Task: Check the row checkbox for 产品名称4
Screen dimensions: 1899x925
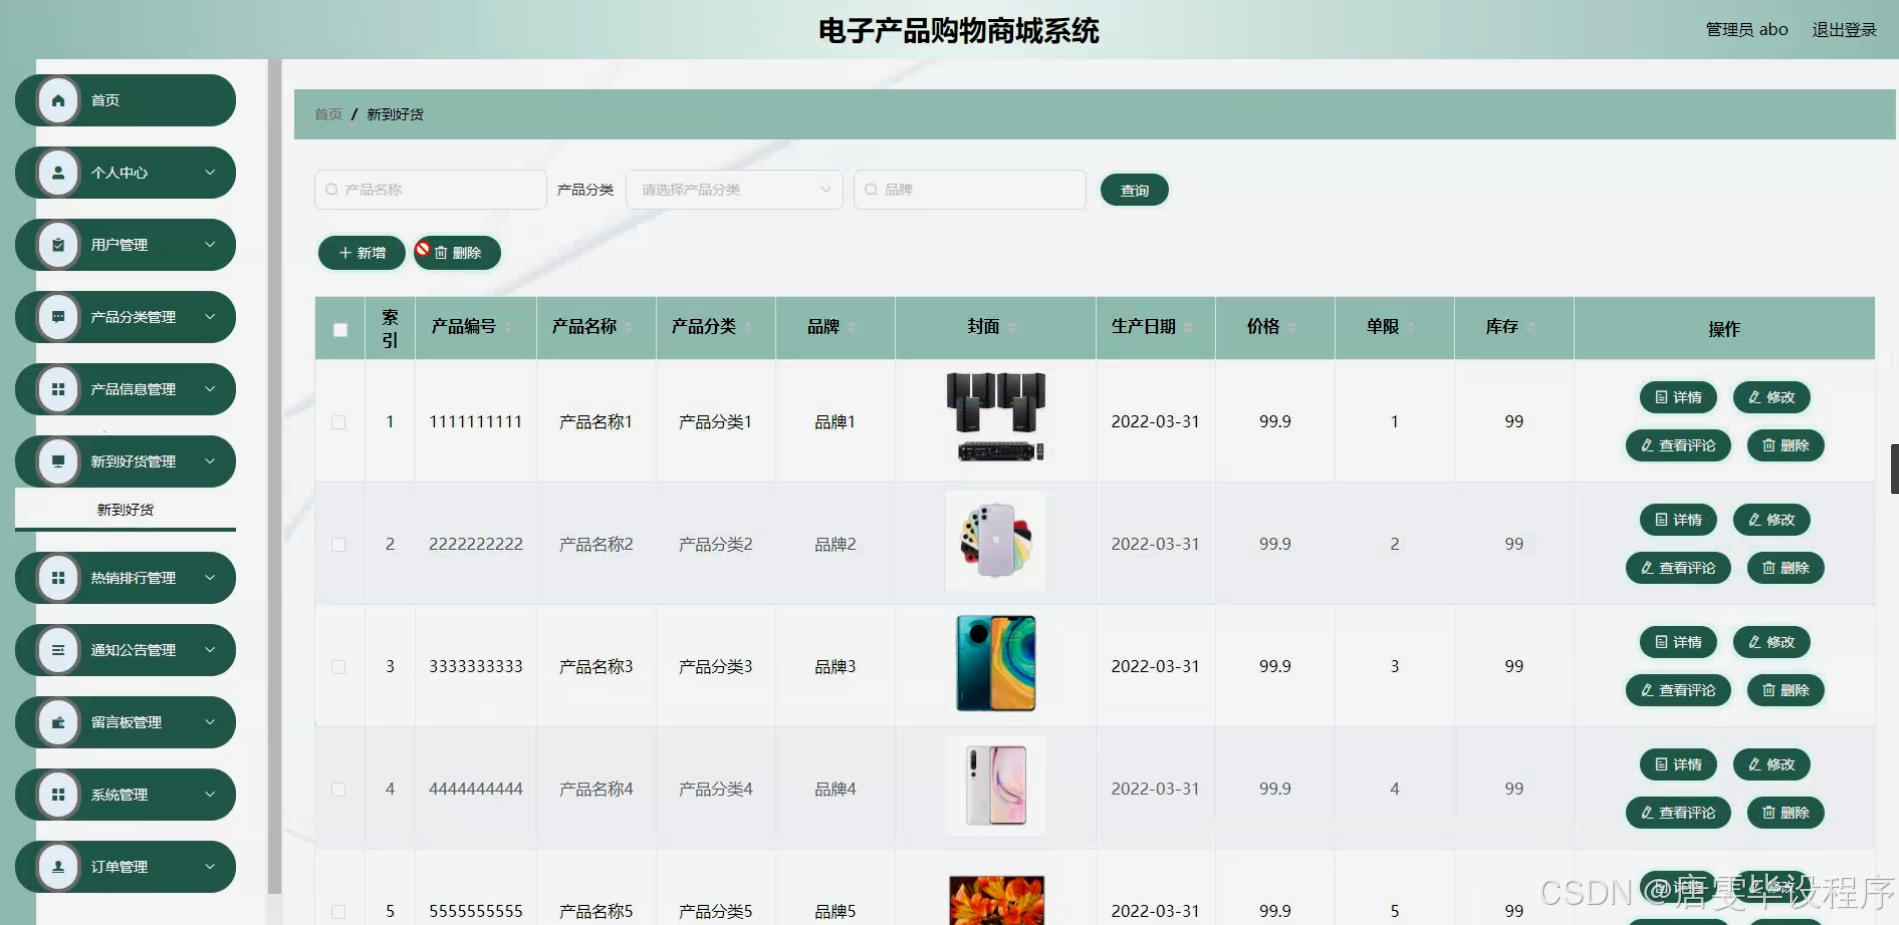Action: pyautogui.click(x=339, y=789)
